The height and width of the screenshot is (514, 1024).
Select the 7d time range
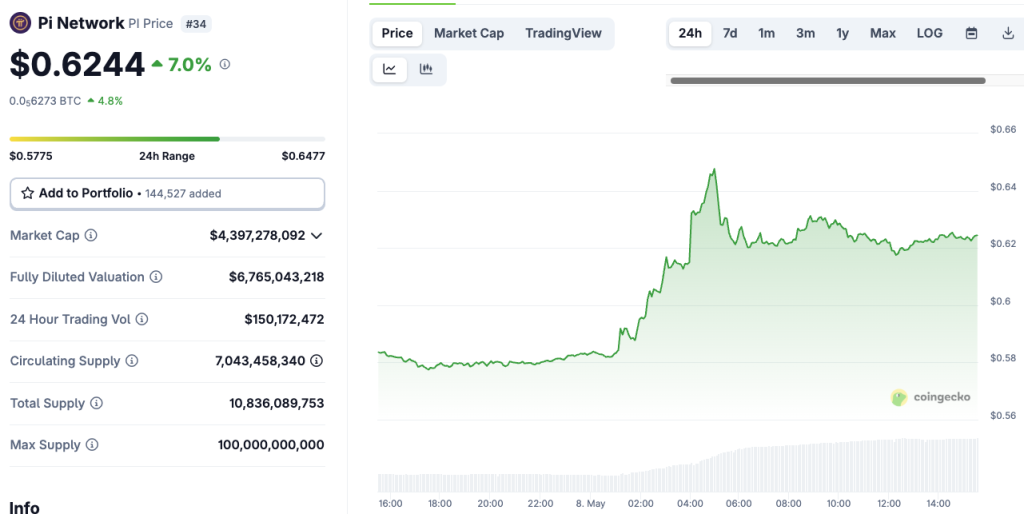pos(729,33)
